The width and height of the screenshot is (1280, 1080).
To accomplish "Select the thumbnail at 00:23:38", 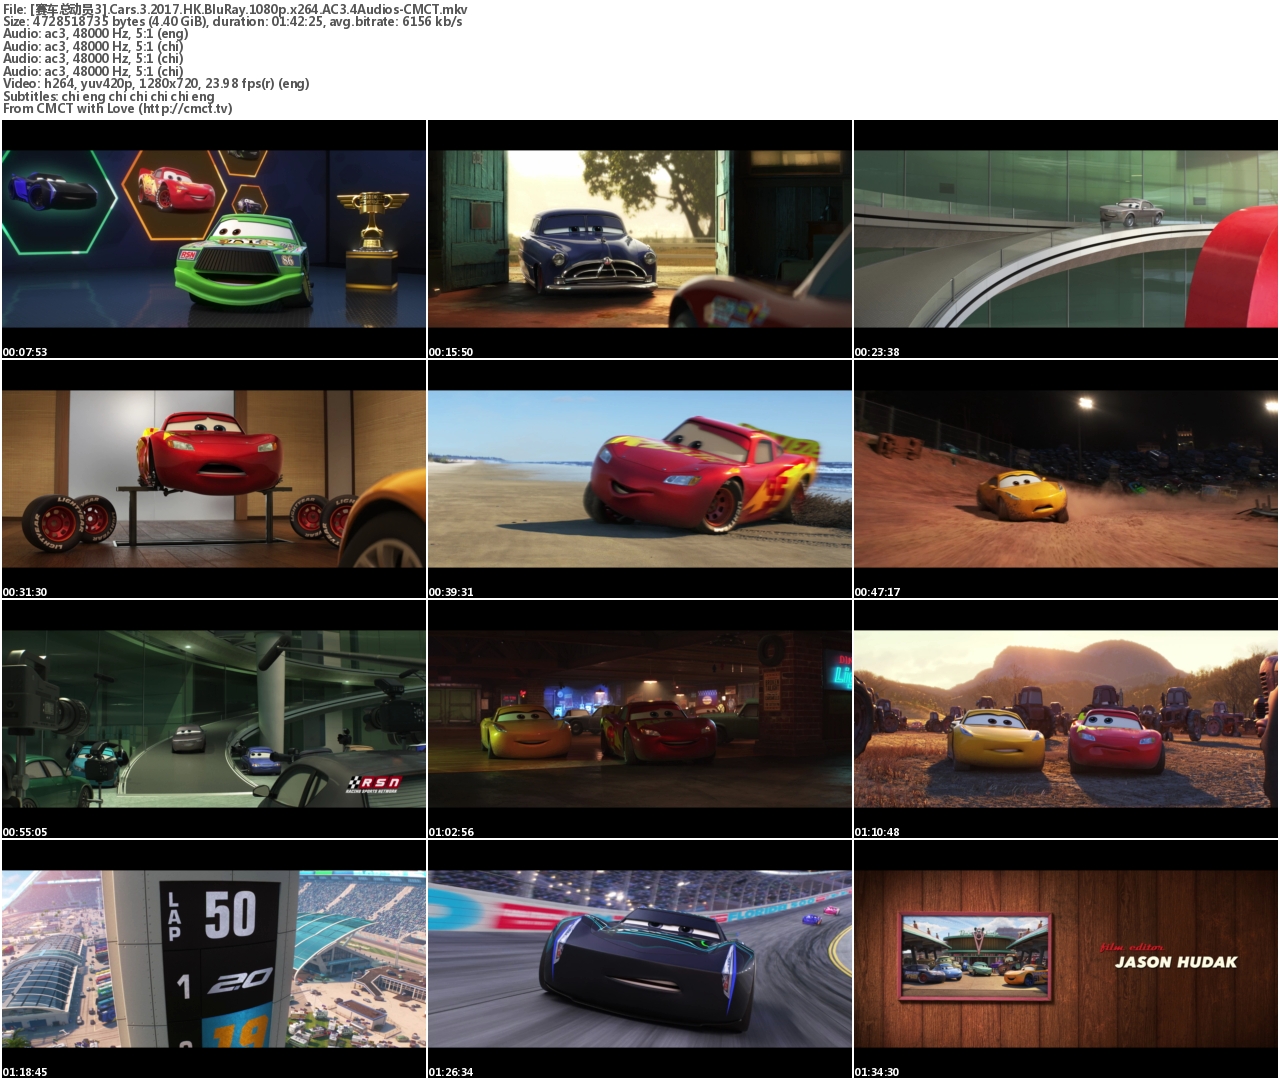I will click(1066, 239).
